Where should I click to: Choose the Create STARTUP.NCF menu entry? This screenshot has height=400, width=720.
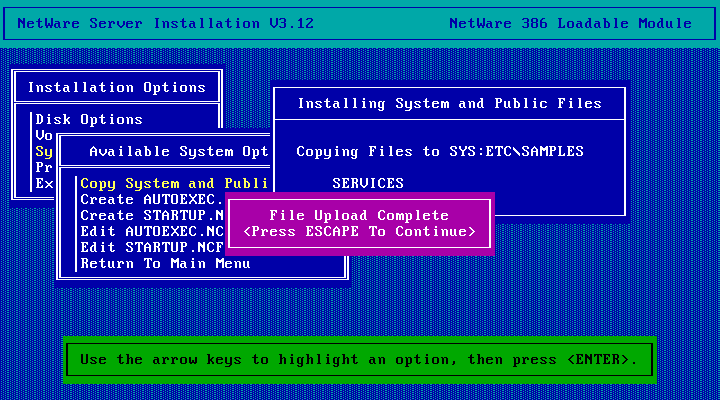[x=152, y=215]
